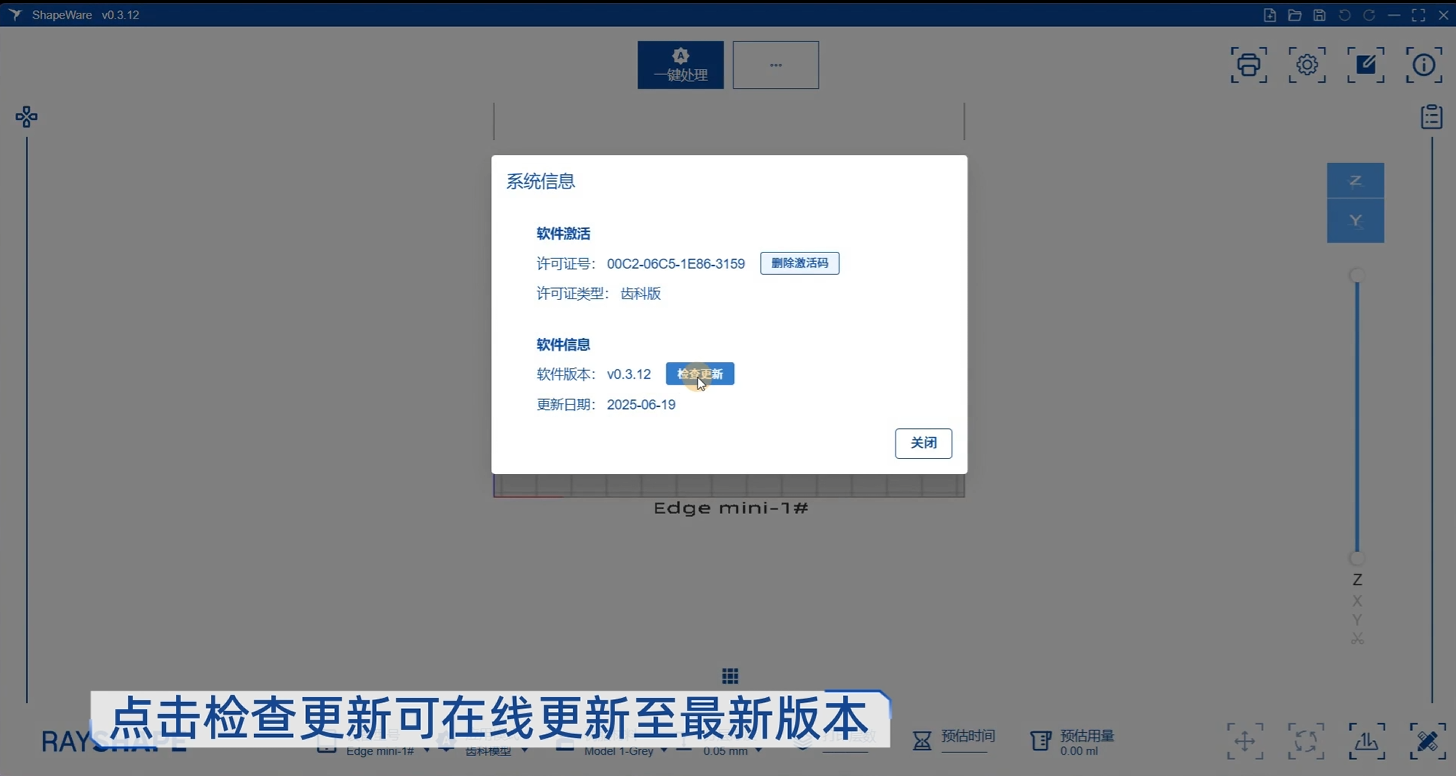This screenshot has width=1456, height=776.
Task: Expand the Edge mini-1# printer dropdown
Action: [386, 751]
